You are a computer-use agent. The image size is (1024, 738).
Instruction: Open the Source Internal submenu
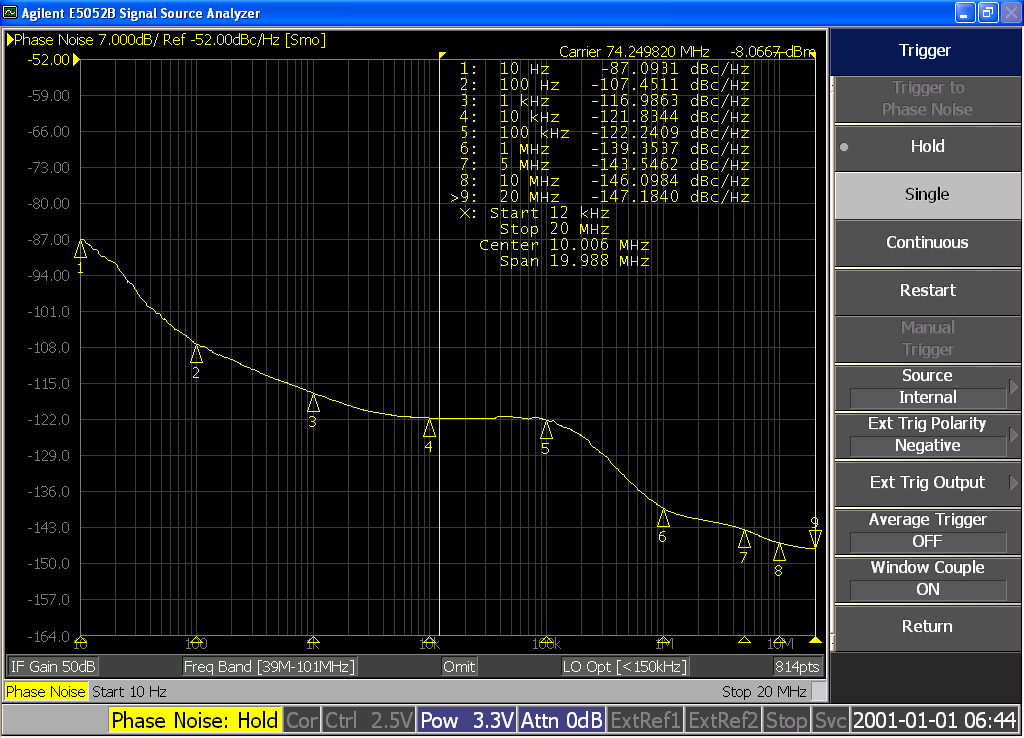point(926,387)
